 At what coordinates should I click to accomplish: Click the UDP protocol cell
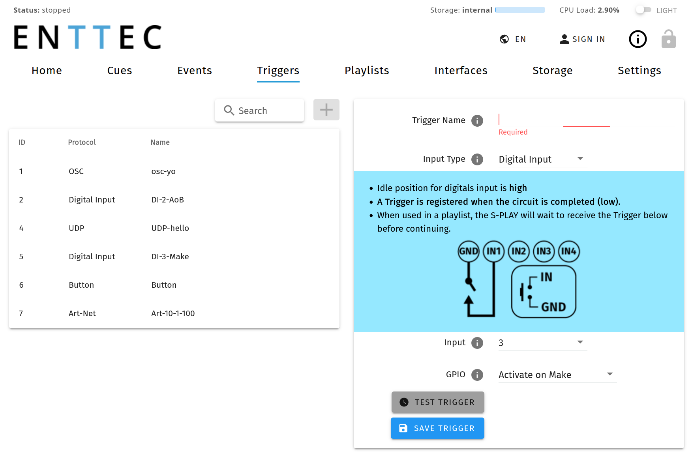[x=76, y=228]
